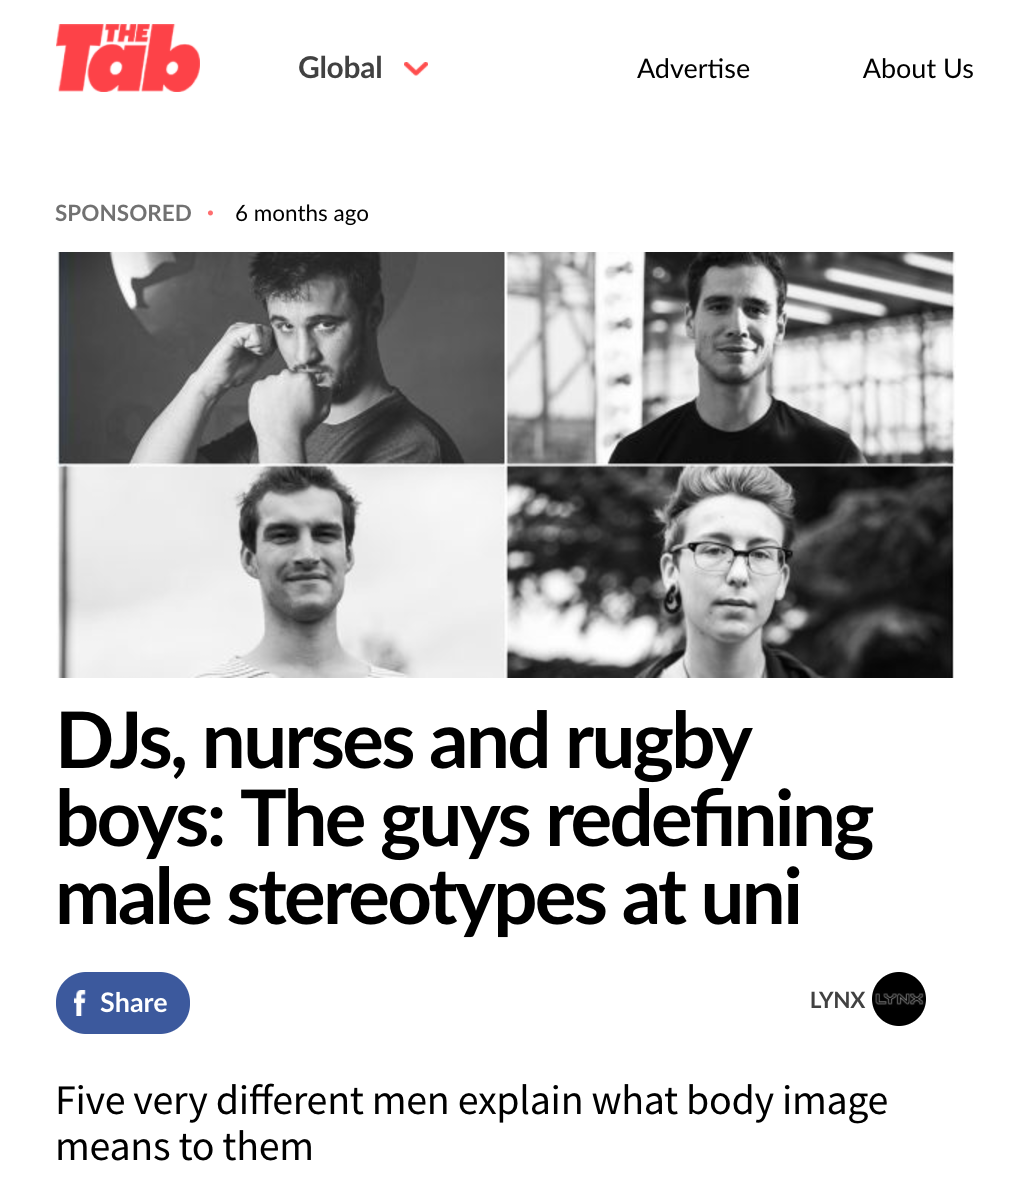
Task: Select photo of person wearing glasses
Action: coord(730,572)
